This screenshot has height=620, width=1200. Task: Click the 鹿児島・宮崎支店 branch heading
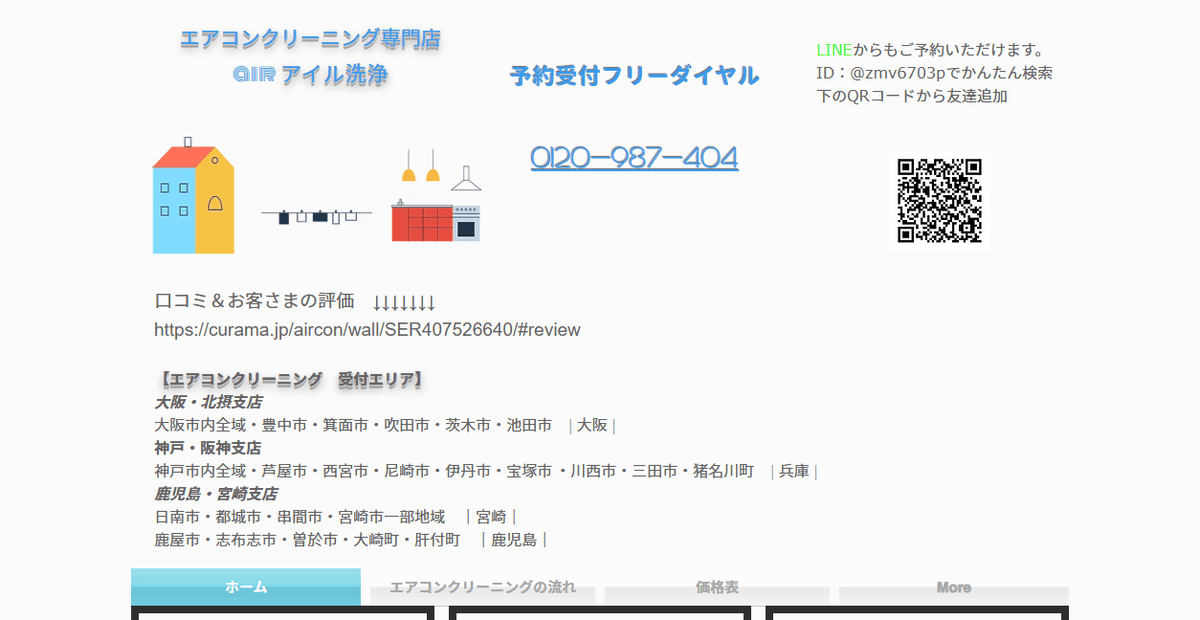(215, 494)
